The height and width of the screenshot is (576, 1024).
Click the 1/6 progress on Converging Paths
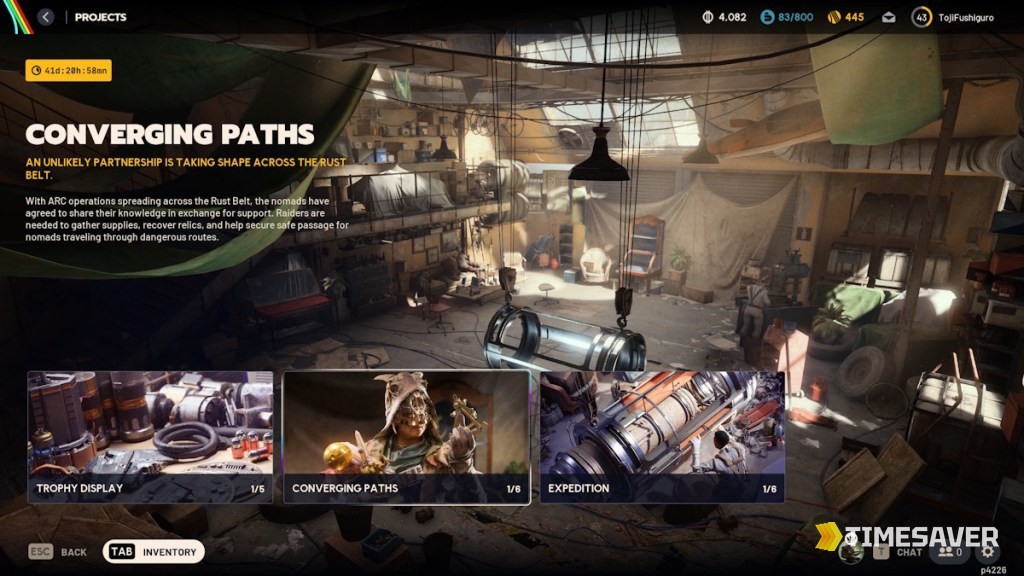click(513, 488)
